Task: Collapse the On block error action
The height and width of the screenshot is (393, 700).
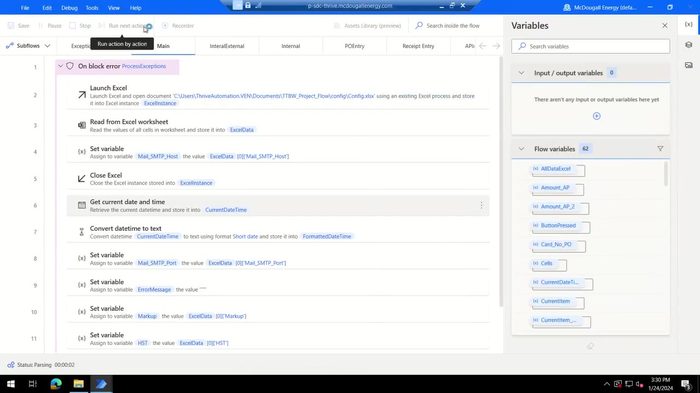Action: (60, 66)
